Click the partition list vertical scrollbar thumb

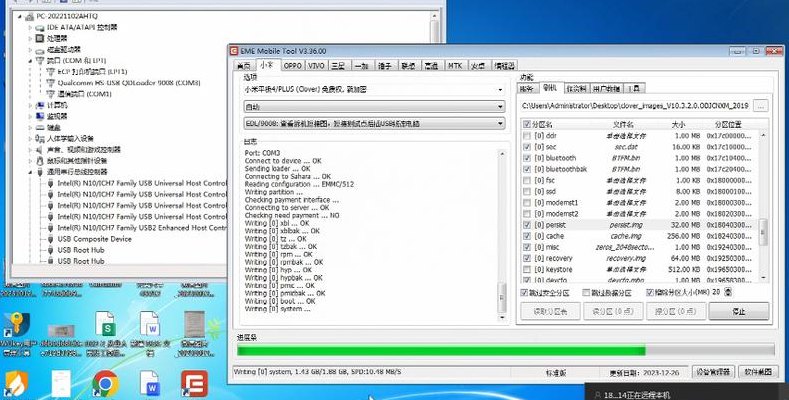coord(763,232)
